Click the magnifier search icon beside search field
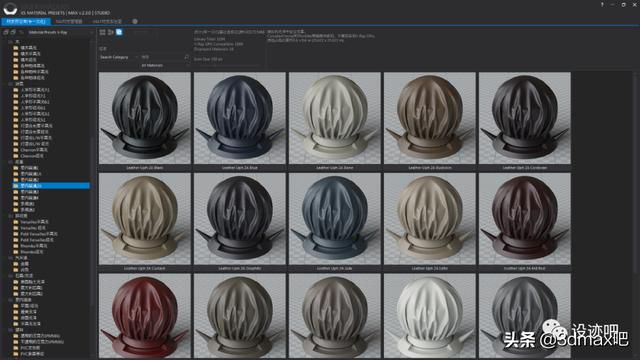 (187, 57)
